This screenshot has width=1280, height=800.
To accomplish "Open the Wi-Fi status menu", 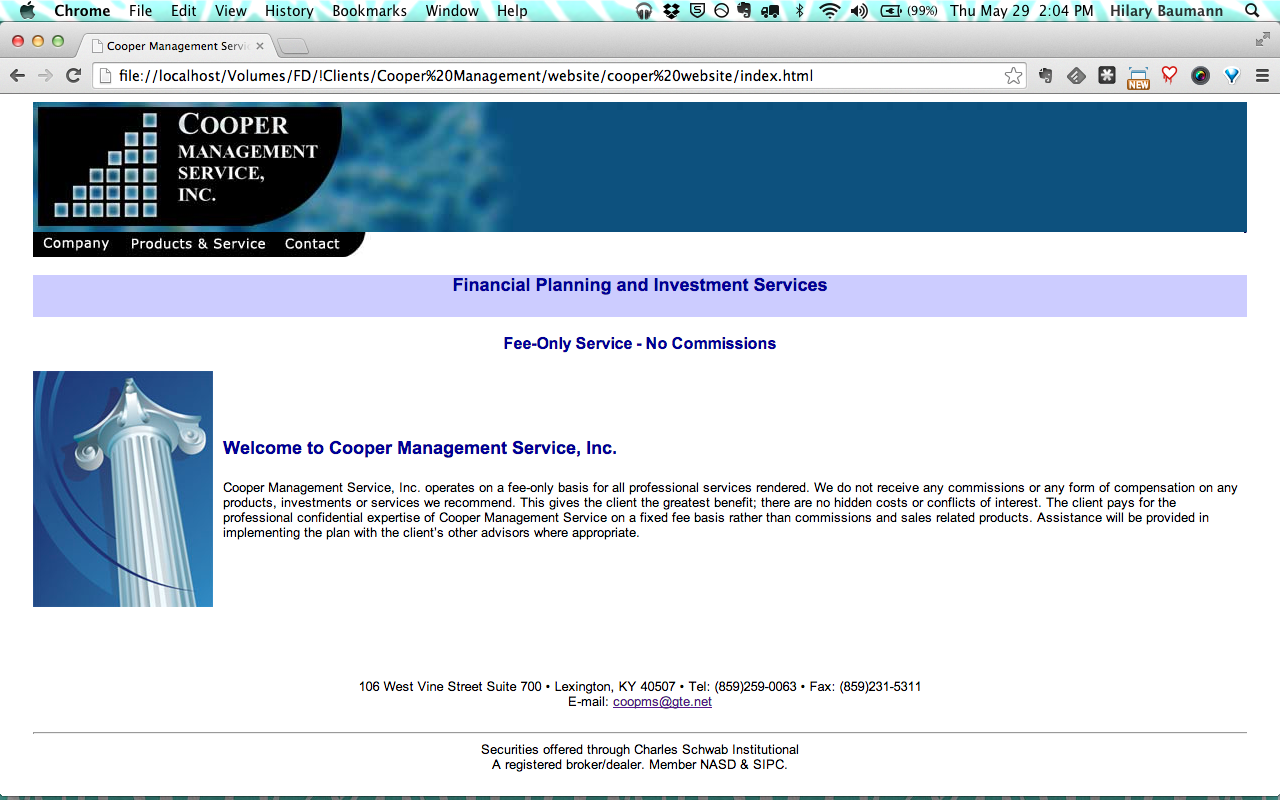I will tap(829, 11).
